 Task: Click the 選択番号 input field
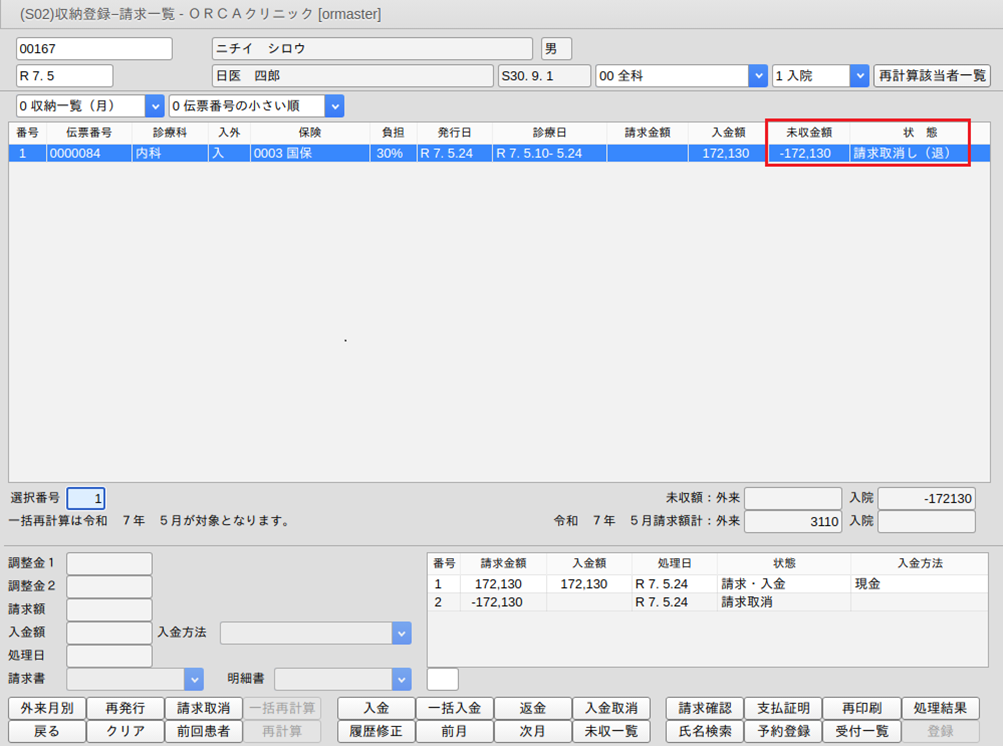(85, 498)
